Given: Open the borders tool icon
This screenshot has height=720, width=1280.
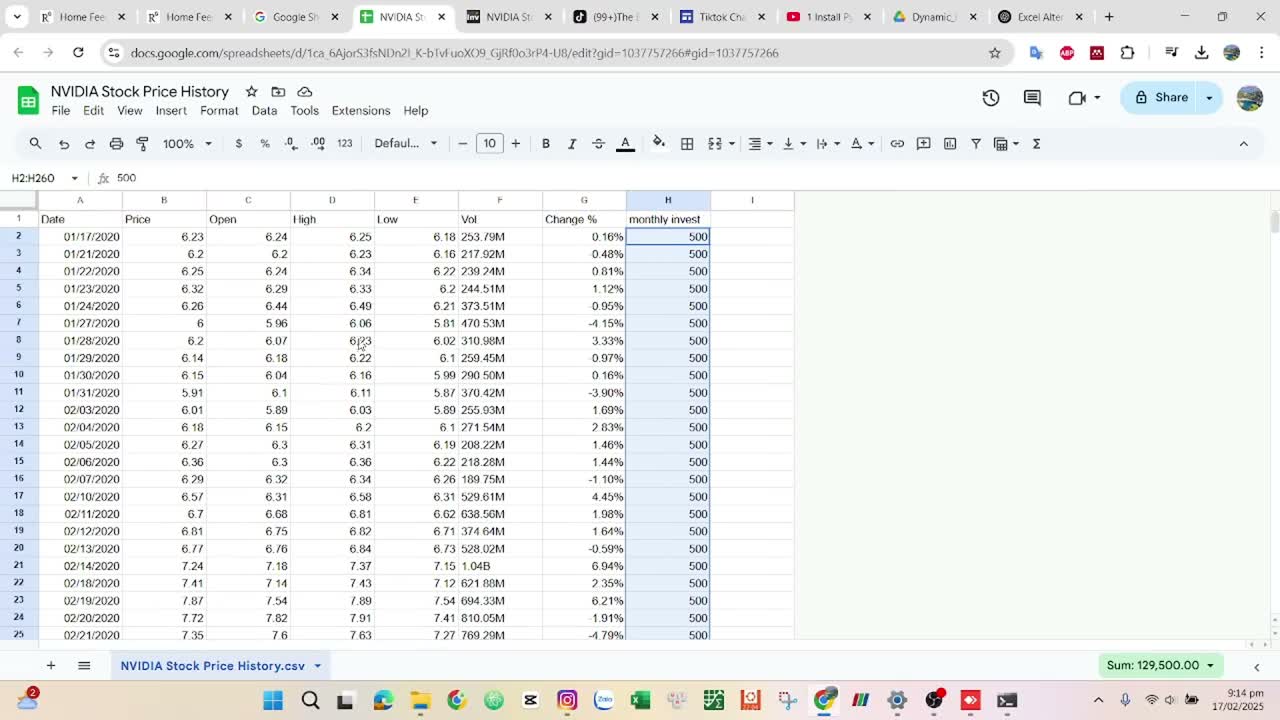Looking at the screenshot, I should pyautogui.click(x=687, y=144).
